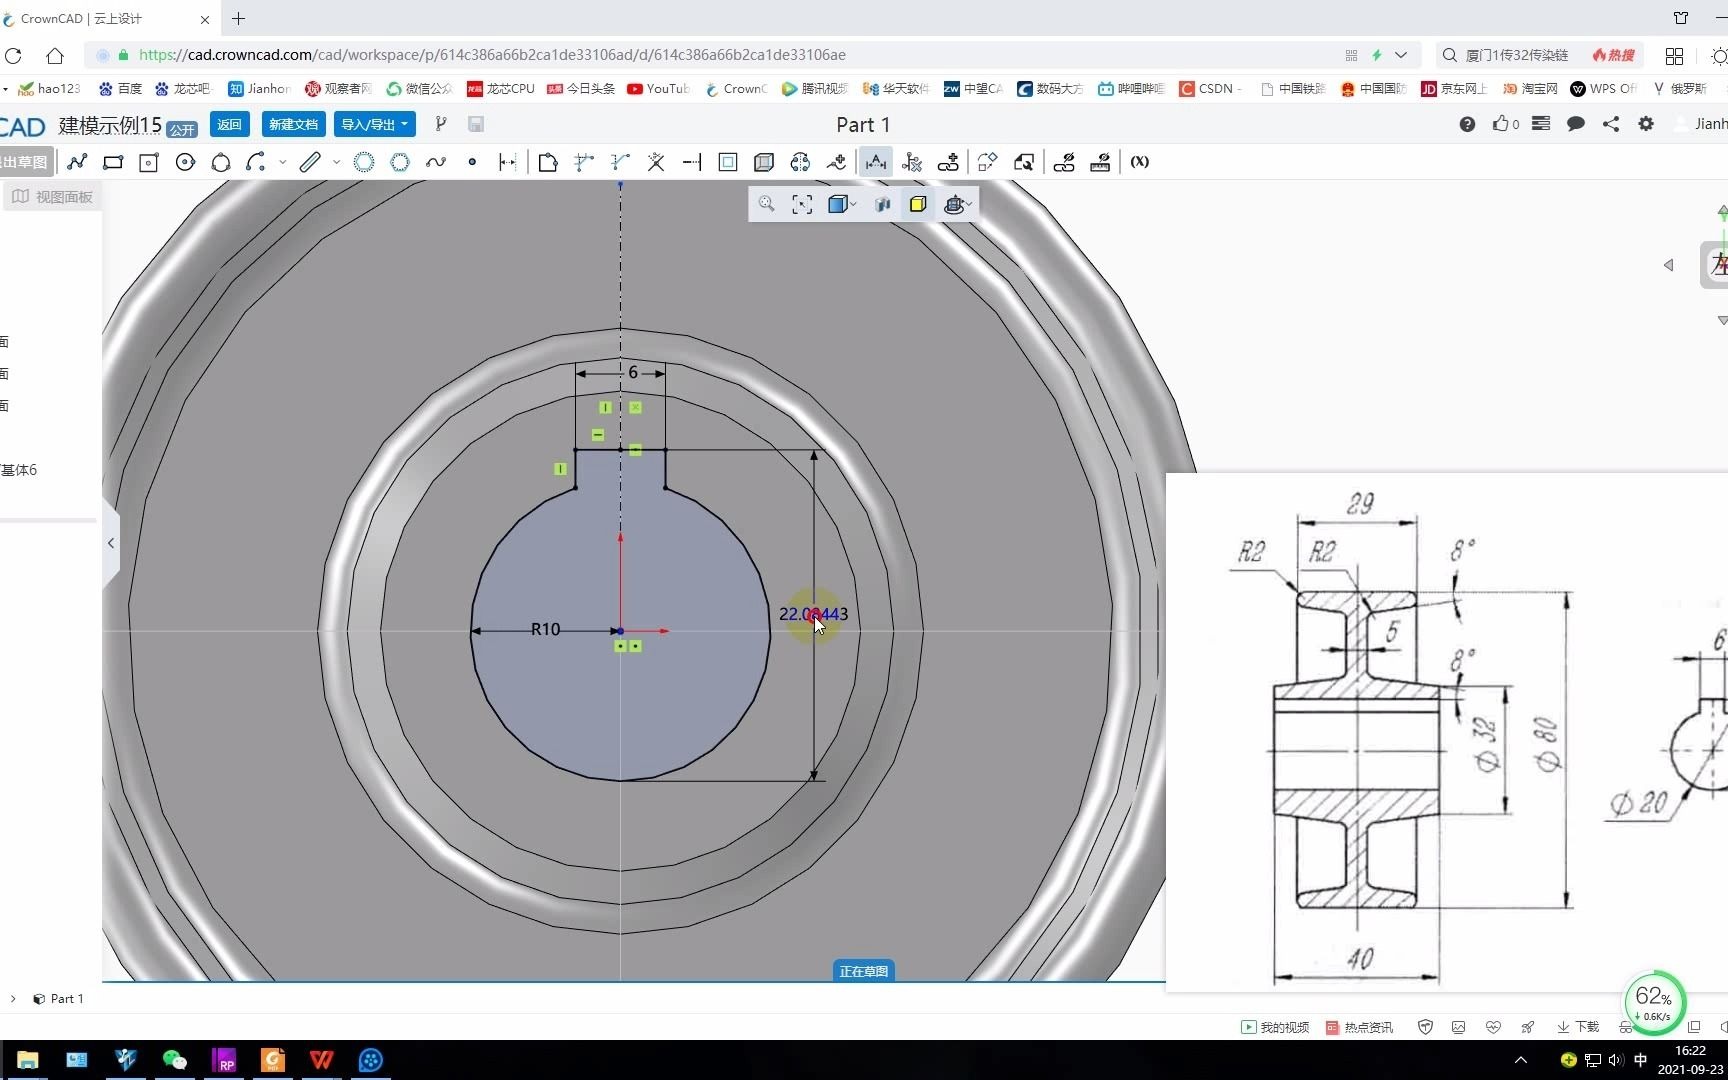Select the spline curve tool
The width and height of the screenshot is (1728, 1080).
point(435,162)
